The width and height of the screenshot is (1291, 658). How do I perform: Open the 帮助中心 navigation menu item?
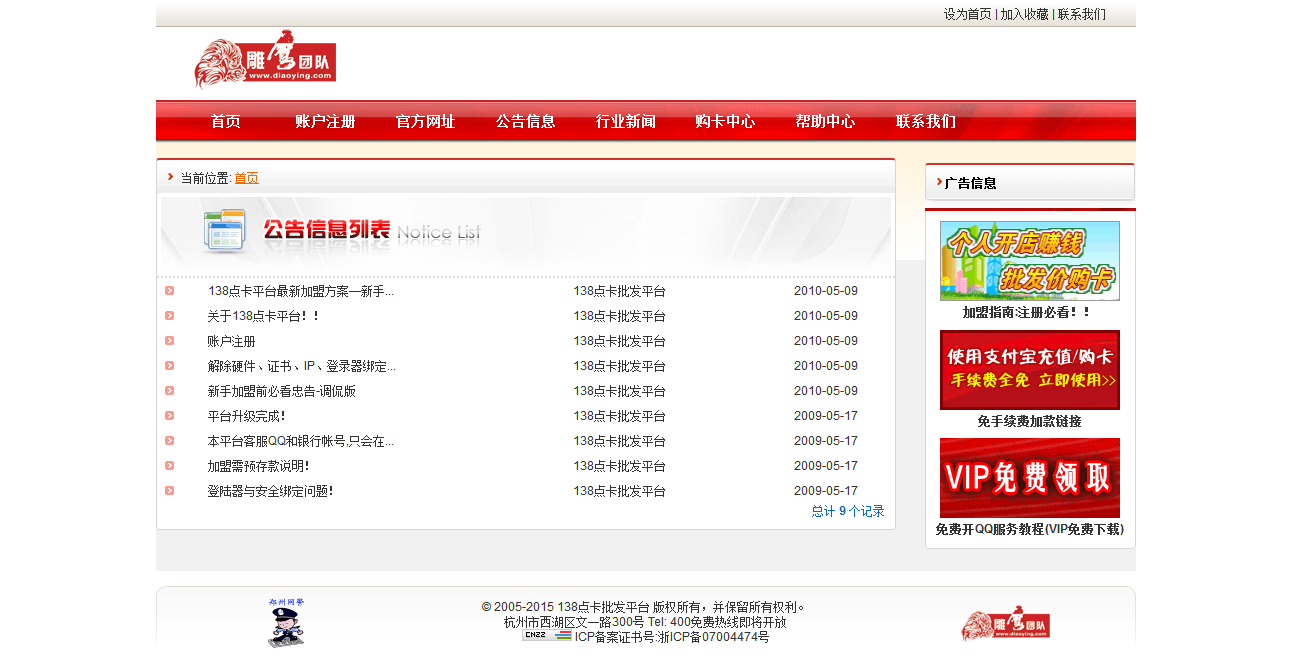coord(826,121)
